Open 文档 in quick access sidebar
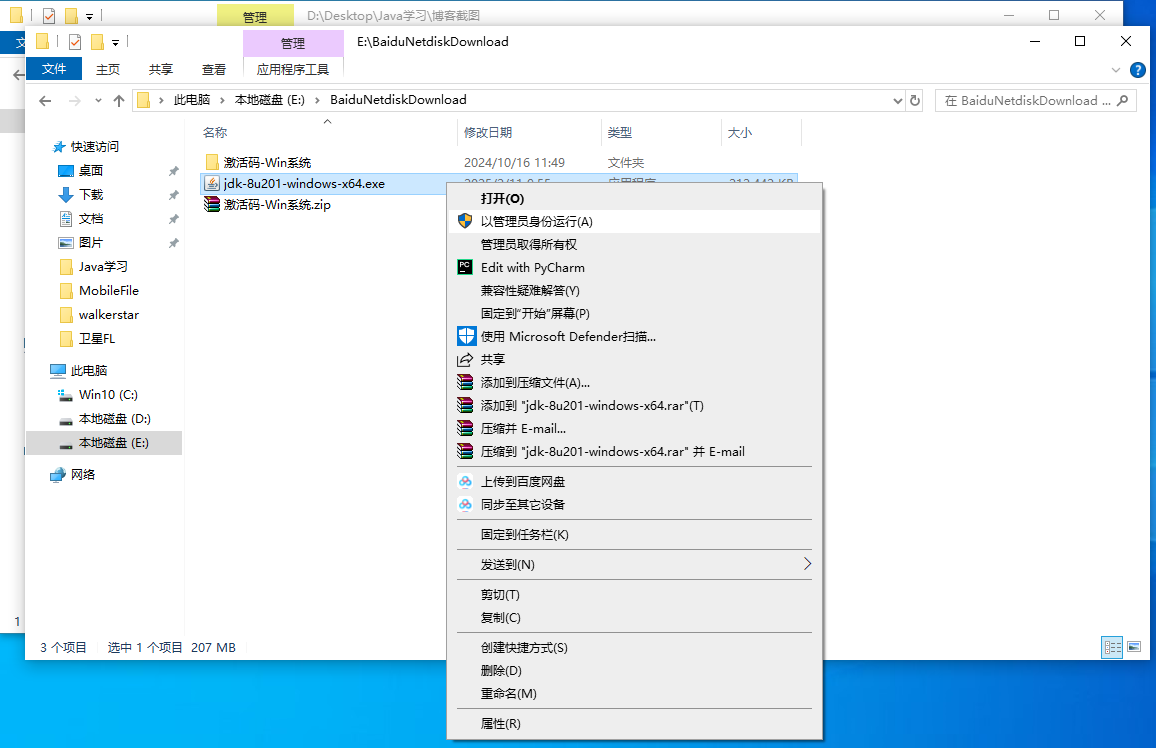 point(91,219)
